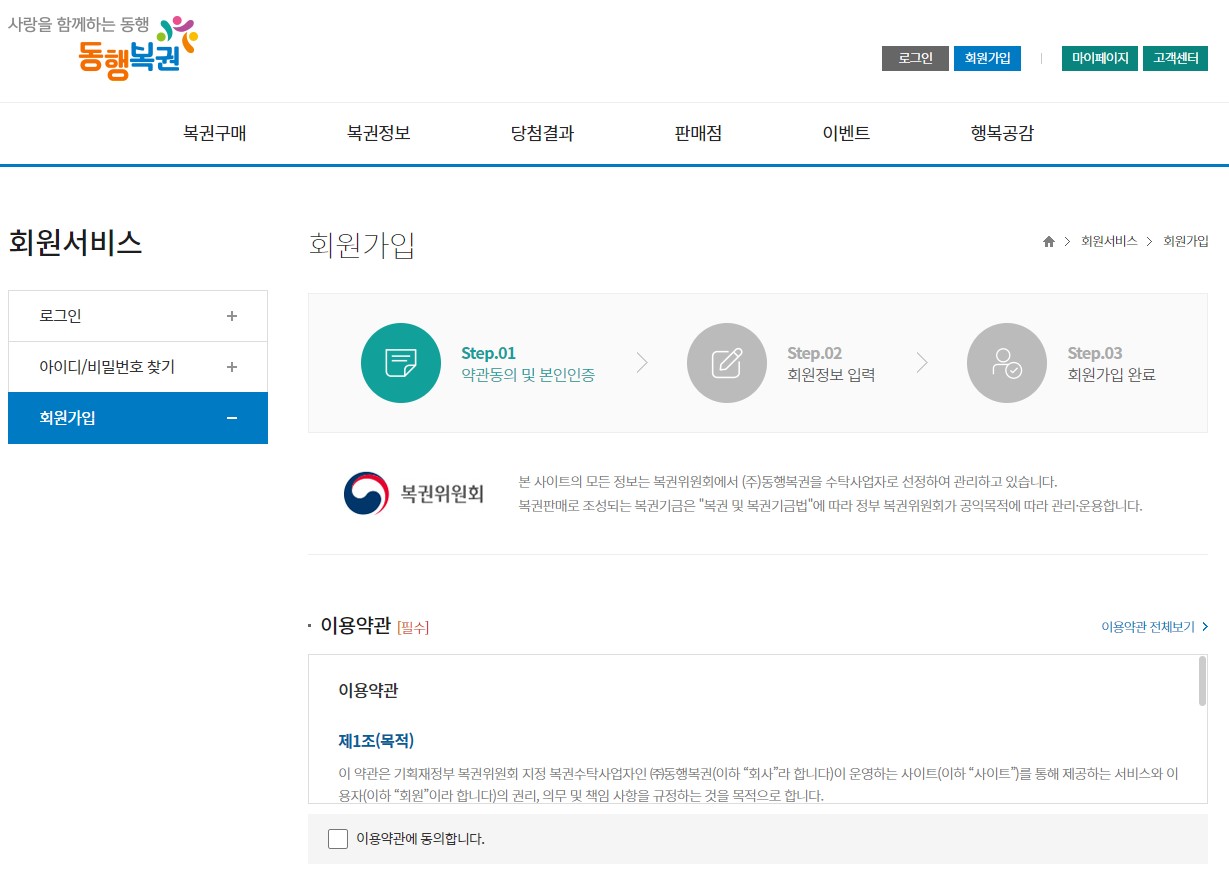
Task: Check the 이용약관에 동의합니다 checkbox
Action: tap(338, 838)
